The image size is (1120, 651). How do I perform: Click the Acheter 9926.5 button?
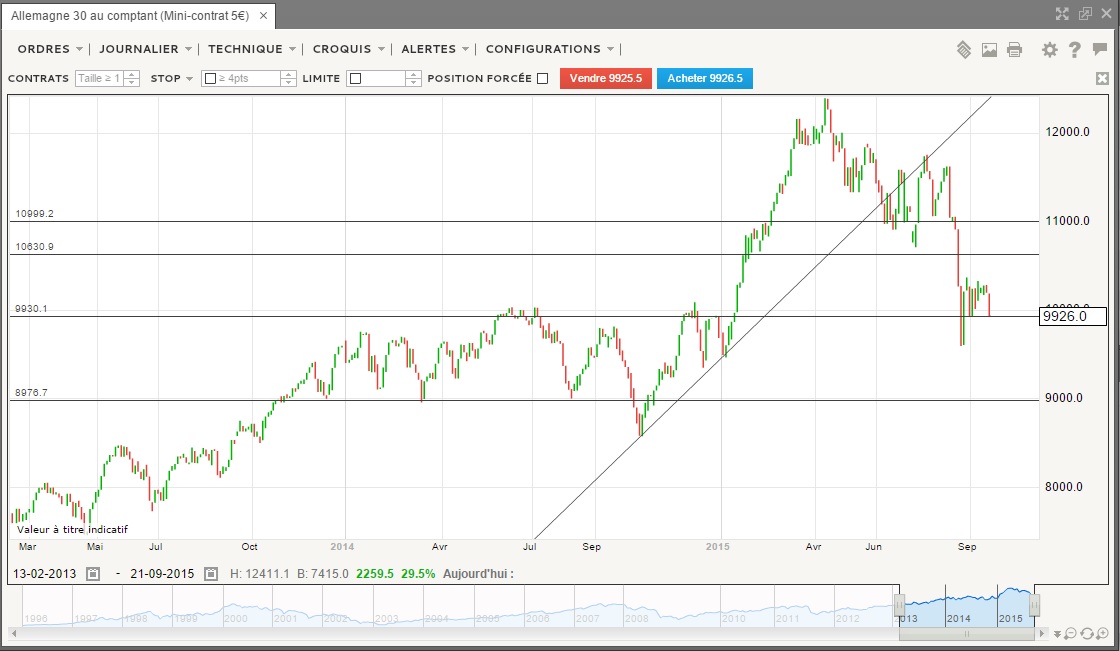click(x=705, y=78)
